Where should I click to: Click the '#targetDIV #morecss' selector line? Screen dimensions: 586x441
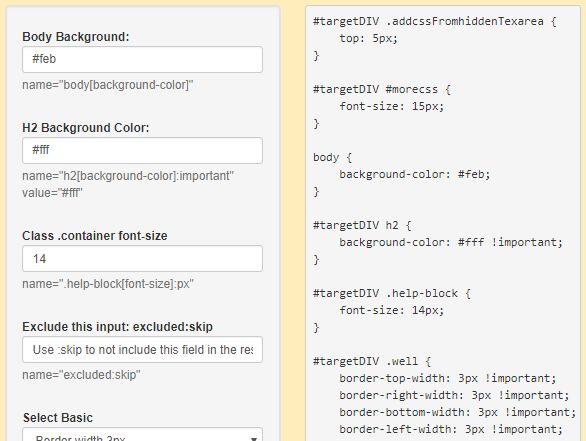(x=382, y=89)
